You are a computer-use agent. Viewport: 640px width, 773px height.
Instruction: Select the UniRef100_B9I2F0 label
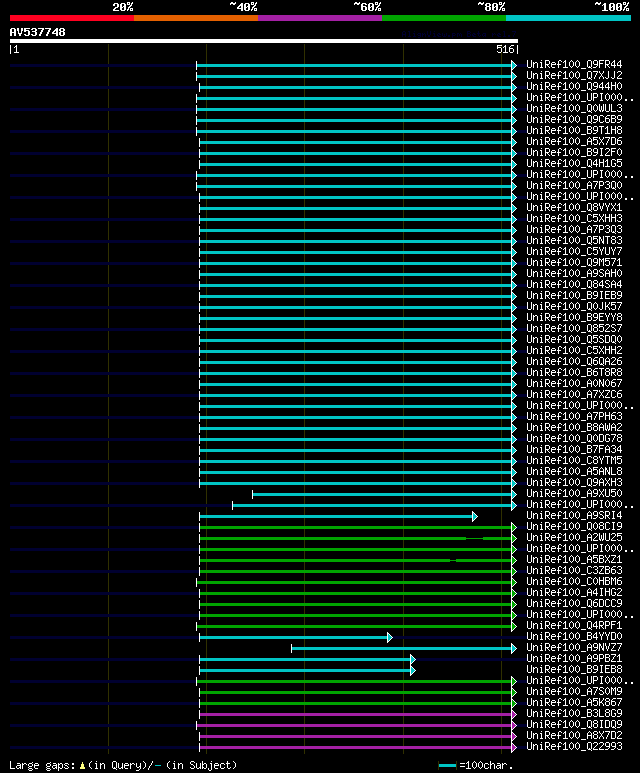(574, 152)
